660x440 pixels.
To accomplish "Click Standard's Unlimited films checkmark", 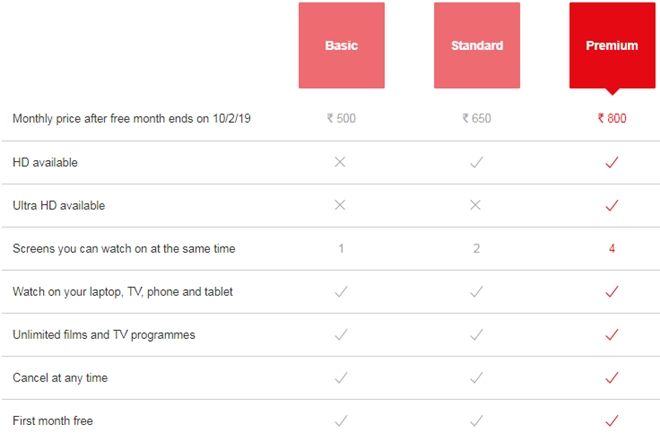I will click(x=476, y=335).
